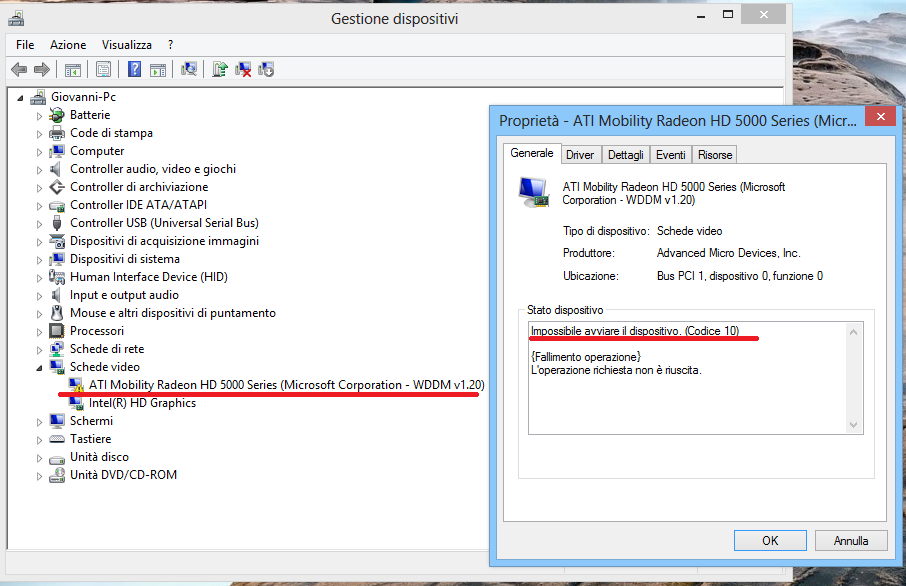Viewport: 906px width, 586px height.
Task: Click the Code di stampa printer icon
Action: click(x=57, y=133)
